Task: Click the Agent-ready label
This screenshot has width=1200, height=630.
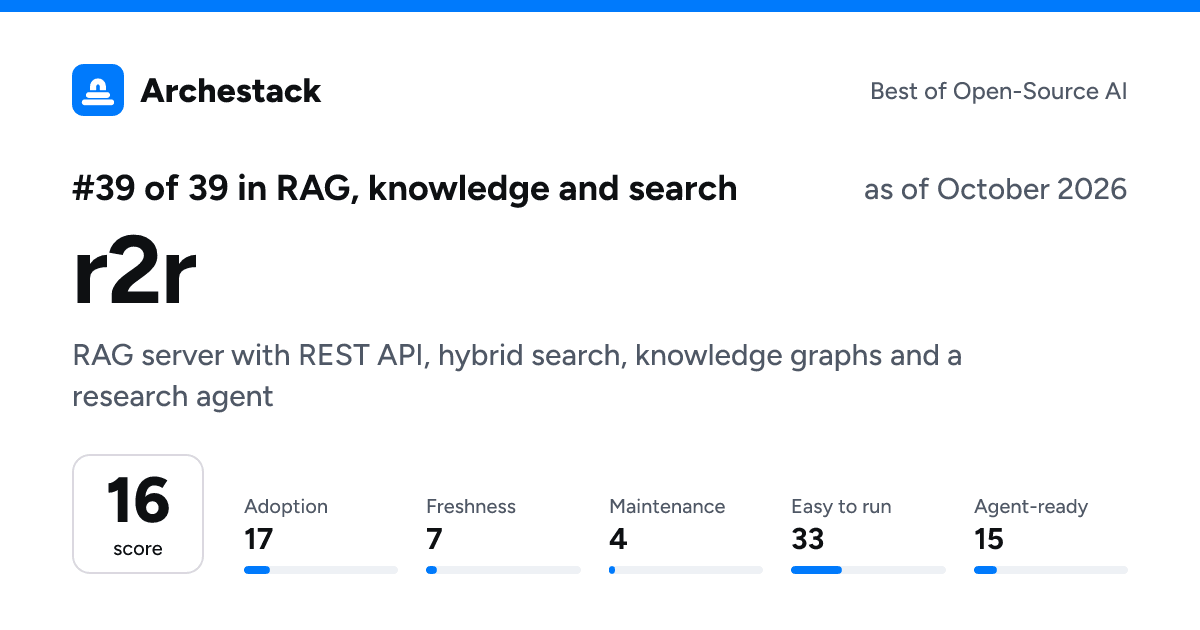Action: pos(1031,507)
